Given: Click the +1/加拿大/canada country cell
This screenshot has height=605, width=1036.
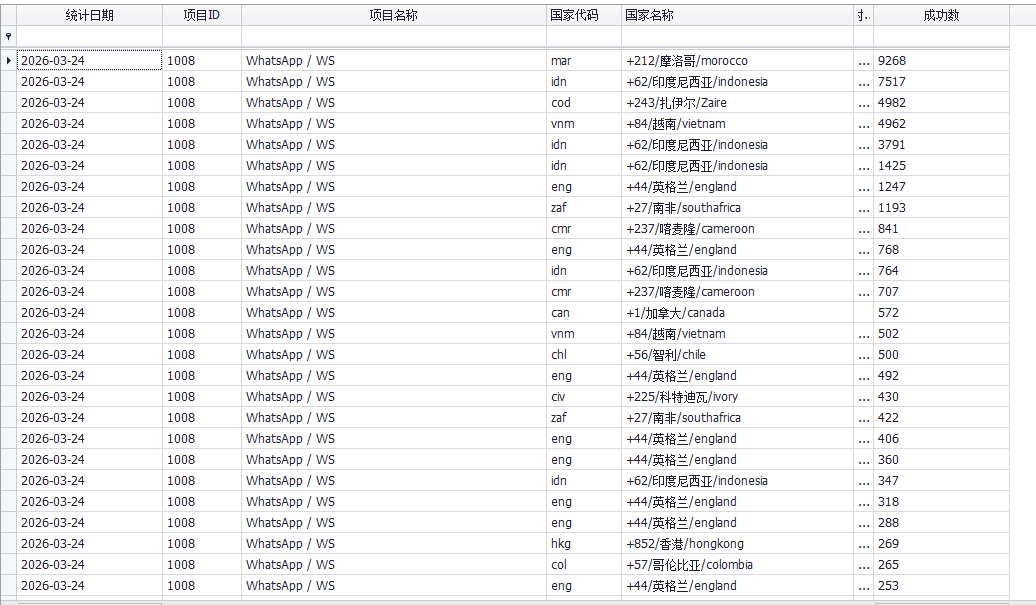Looking at the screenshot, I should (x=737, y=312).
